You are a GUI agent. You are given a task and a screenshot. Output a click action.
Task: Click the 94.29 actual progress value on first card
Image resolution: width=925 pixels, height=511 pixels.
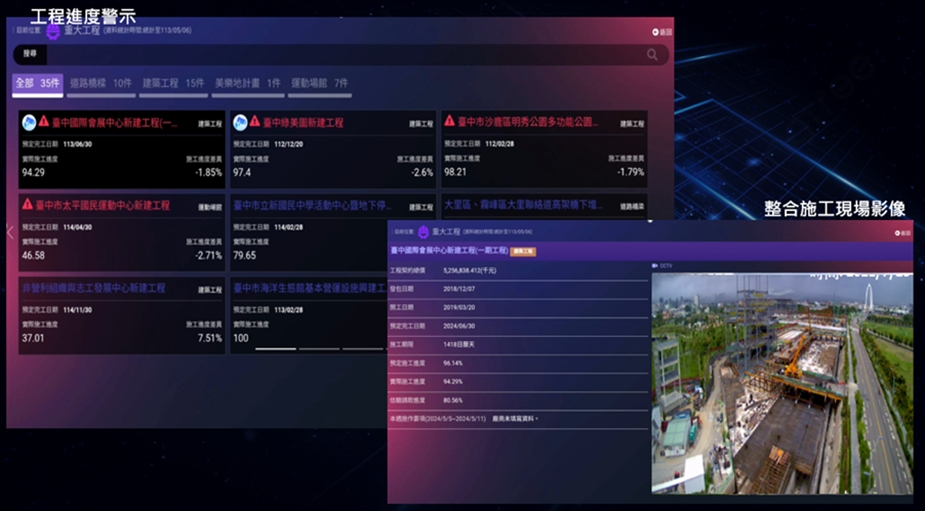34,173
